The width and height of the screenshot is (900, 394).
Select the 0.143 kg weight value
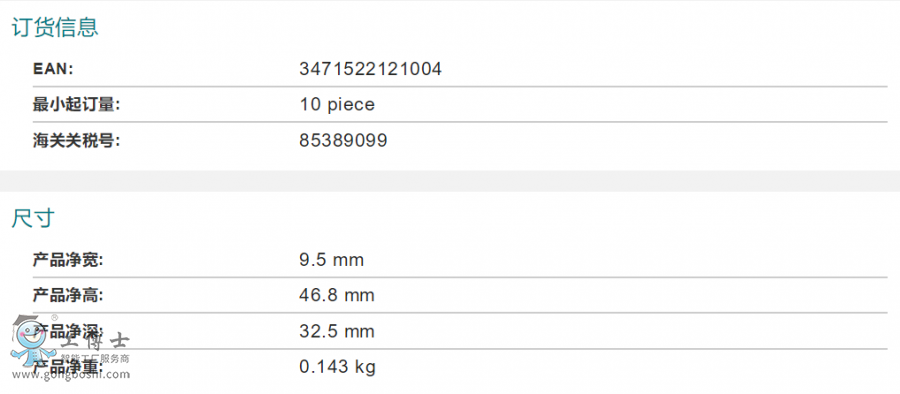coord(338,368)
